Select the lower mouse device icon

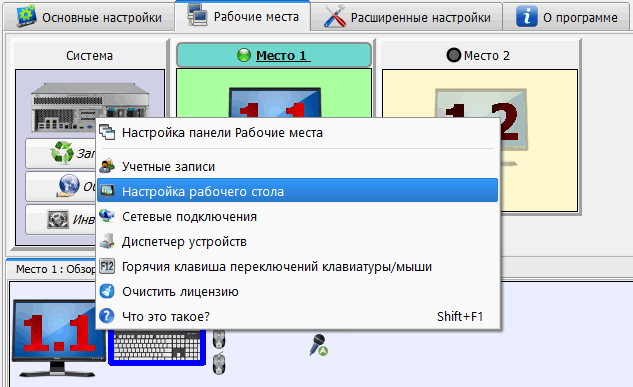[219, 364]
